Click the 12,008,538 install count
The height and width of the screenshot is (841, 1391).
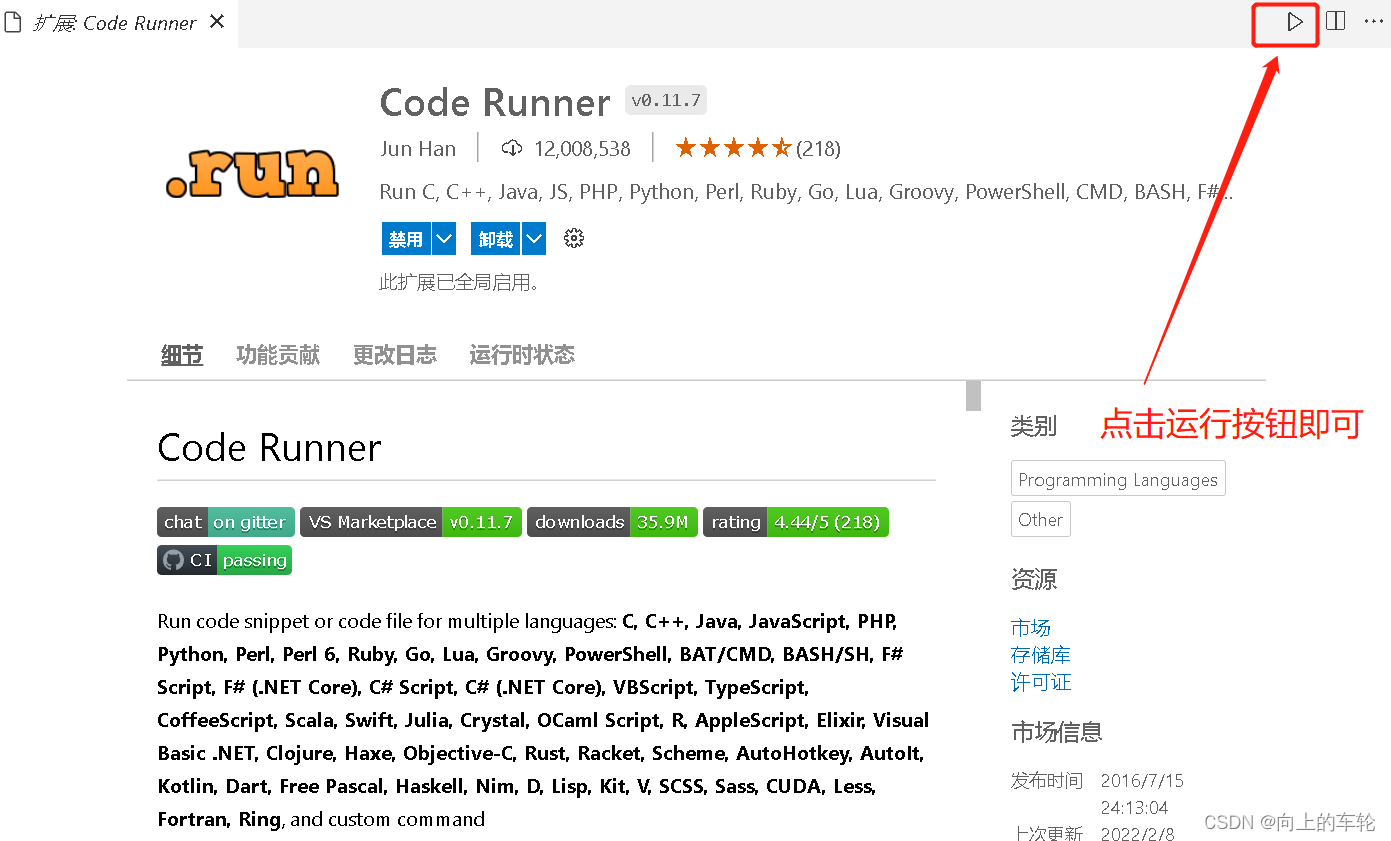(582, 149)
